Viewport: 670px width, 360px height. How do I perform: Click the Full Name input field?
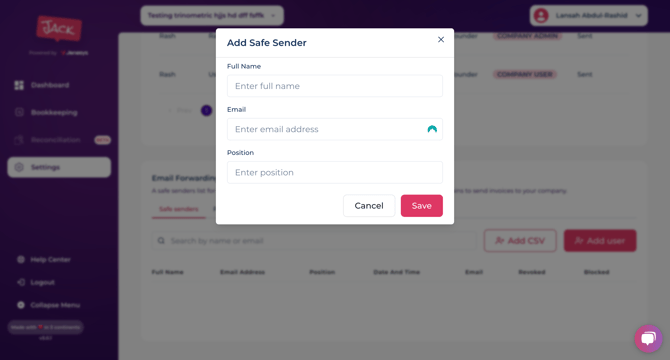(335, 86)
